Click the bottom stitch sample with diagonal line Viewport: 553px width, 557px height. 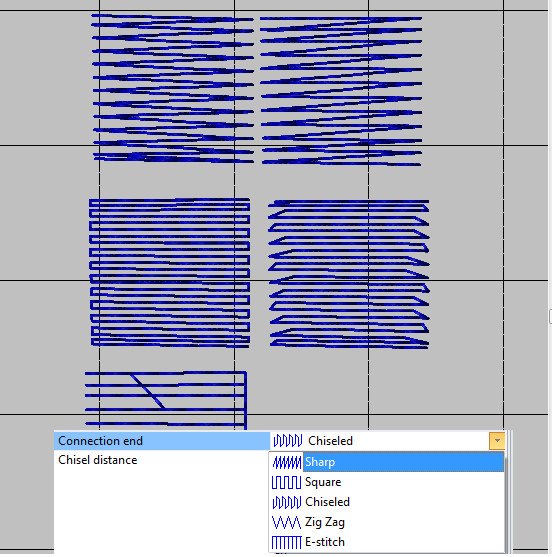pos(166,400)
